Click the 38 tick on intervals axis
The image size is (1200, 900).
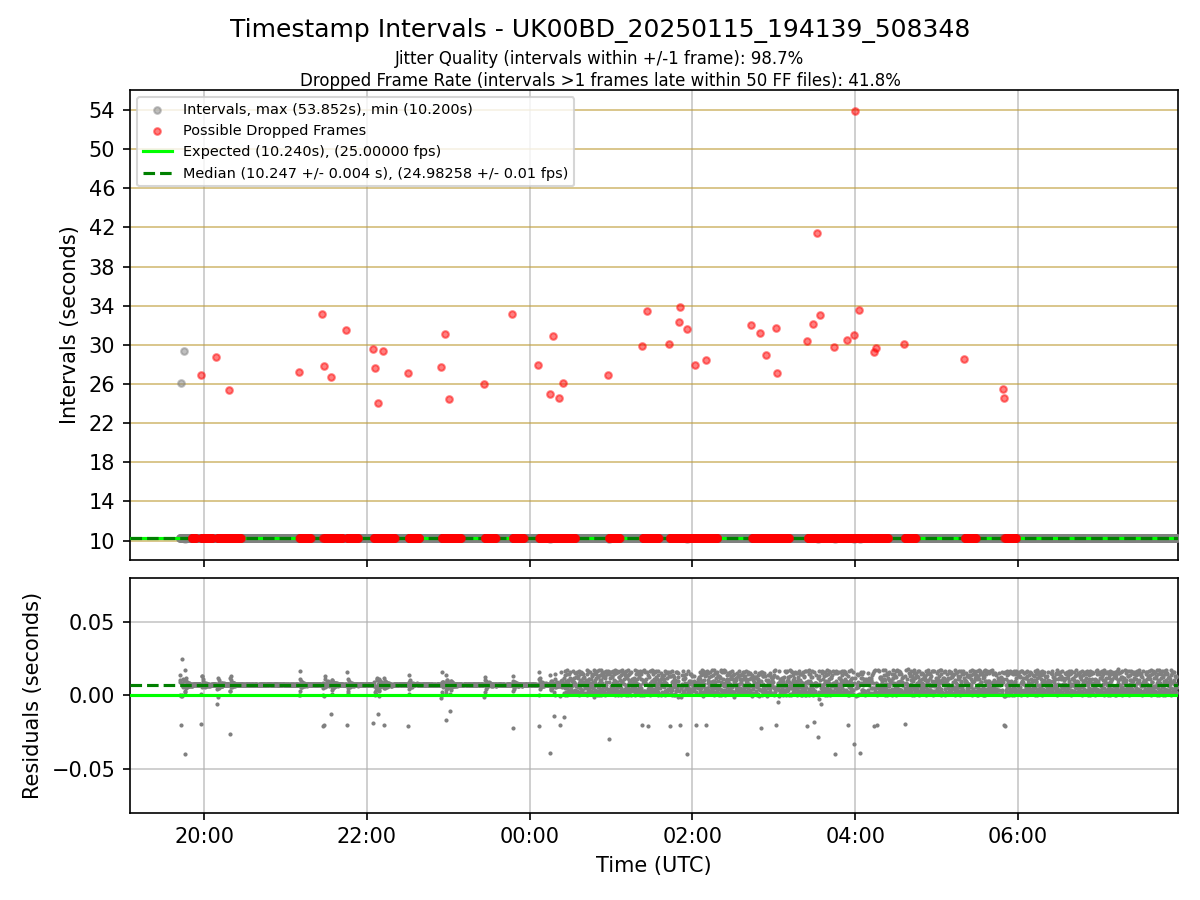(104, 267)
